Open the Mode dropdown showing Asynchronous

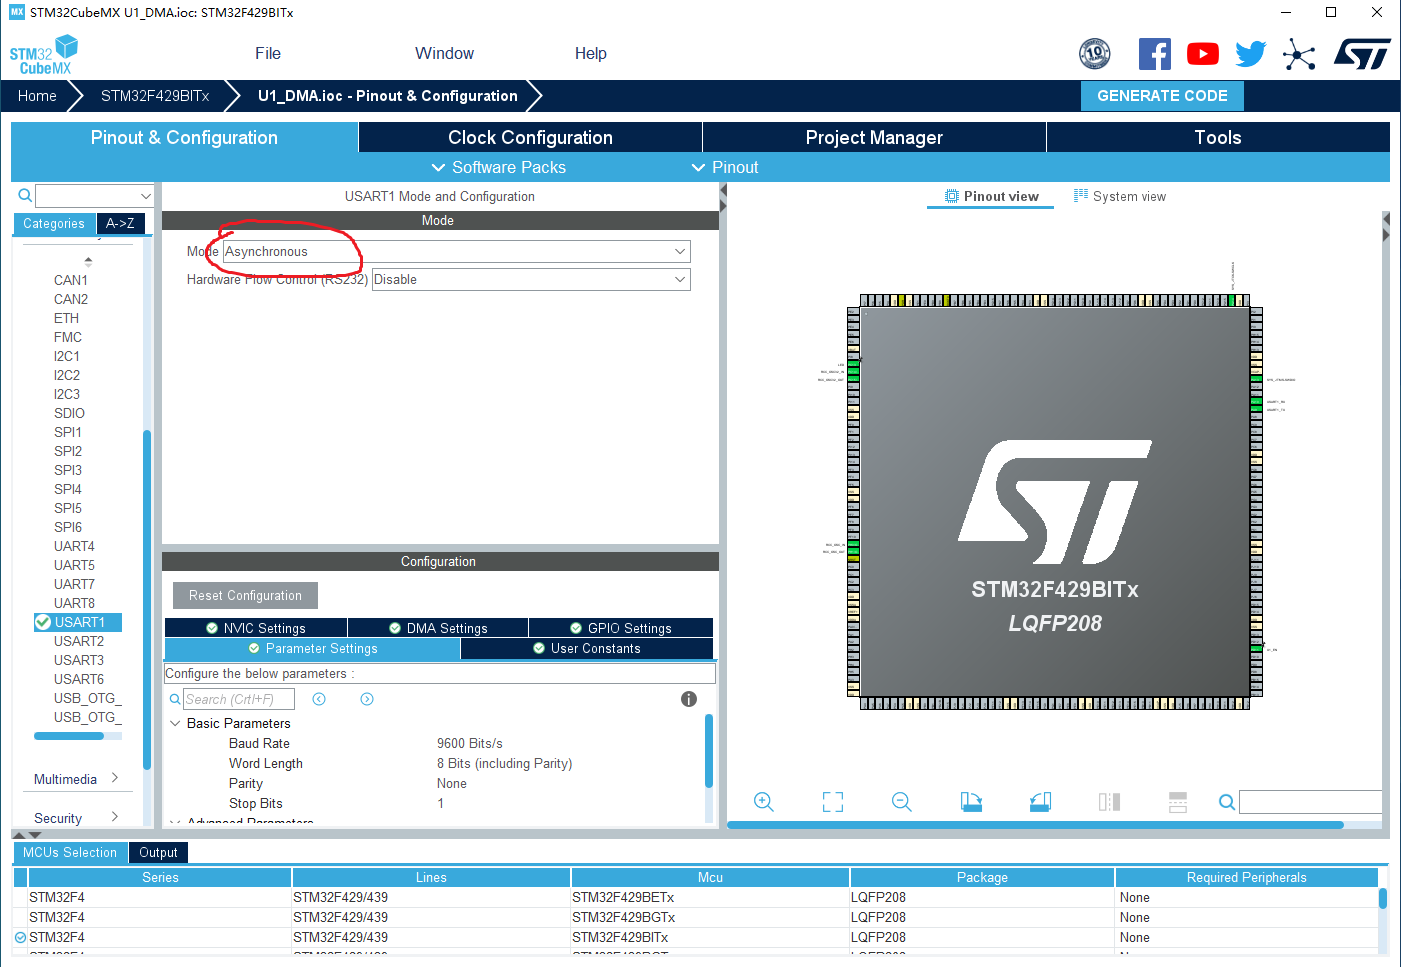679,251
